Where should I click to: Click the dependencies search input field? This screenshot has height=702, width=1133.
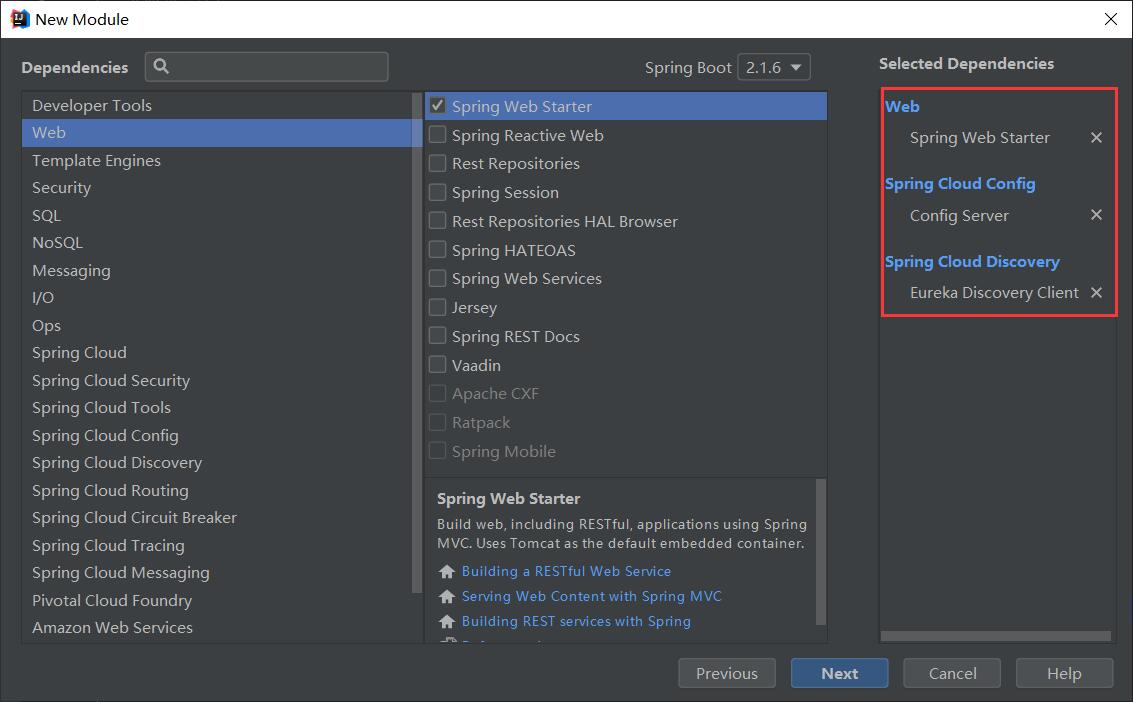(x=267, y=66)
